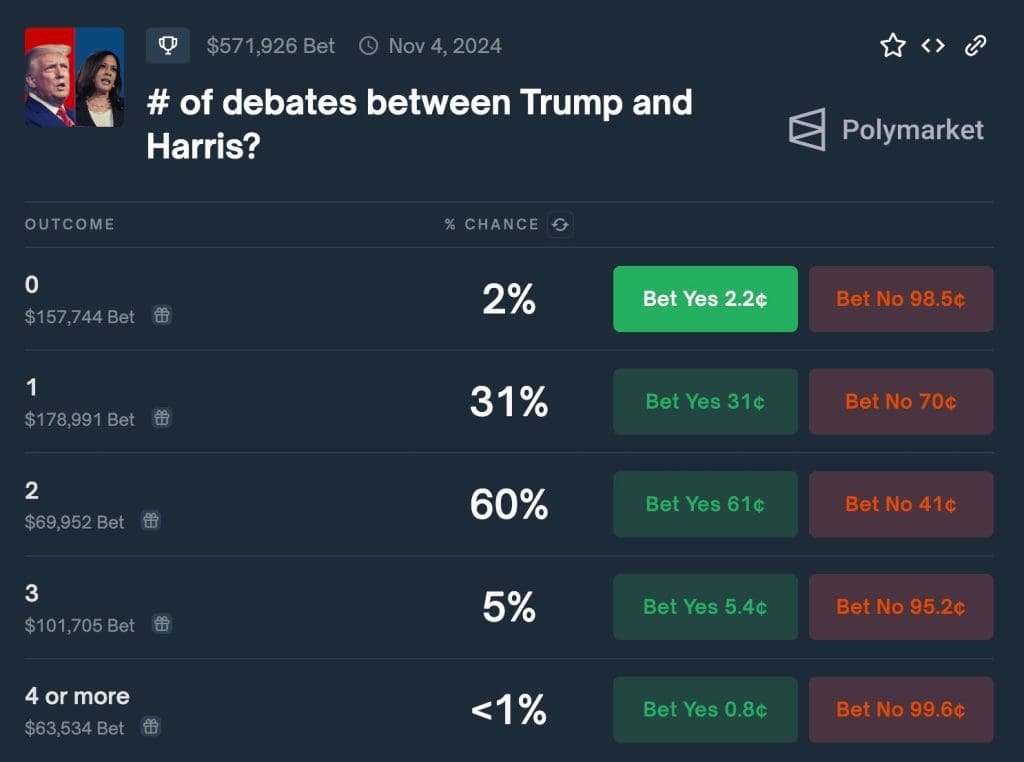Toggle the % chance refresh icon
Image resolution: width=1024 pixels, height=762 pixels.
(x=560, y=225)
